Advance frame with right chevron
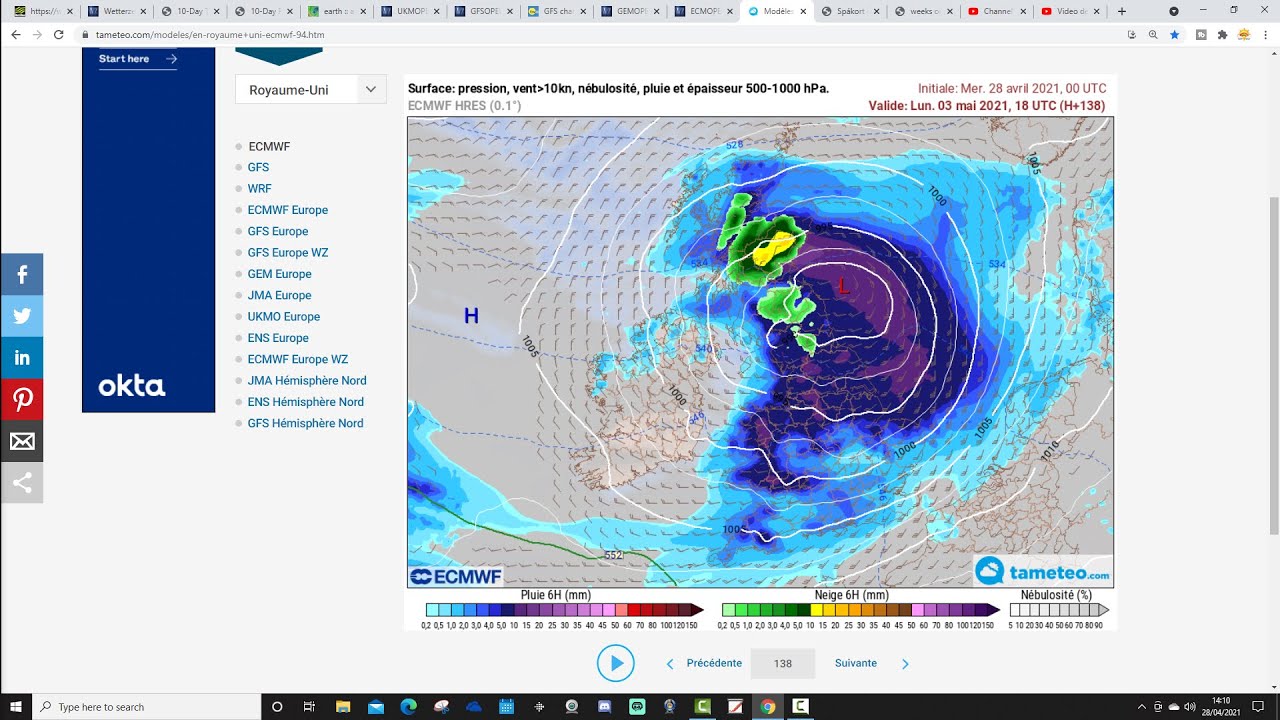This screenshot has height=720, width=1280. pos(905,664)
